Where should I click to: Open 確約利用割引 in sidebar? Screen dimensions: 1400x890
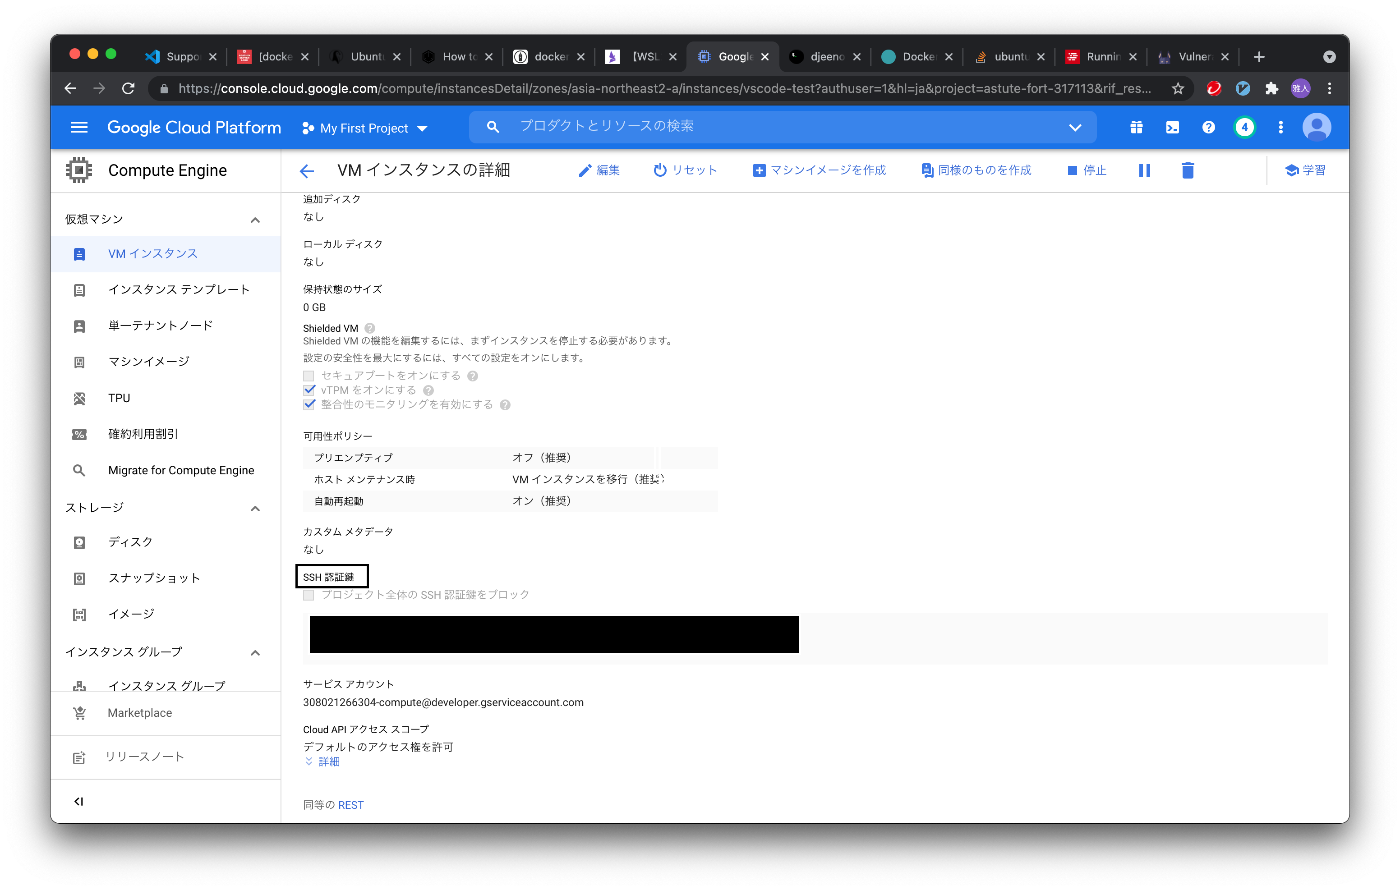click(166, 434)
